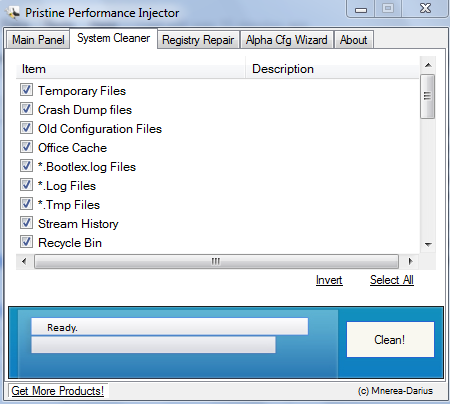The image size is (450, 404).
Task: Toggle the *.Log Files checkbox
Action: tap(26, 185)
